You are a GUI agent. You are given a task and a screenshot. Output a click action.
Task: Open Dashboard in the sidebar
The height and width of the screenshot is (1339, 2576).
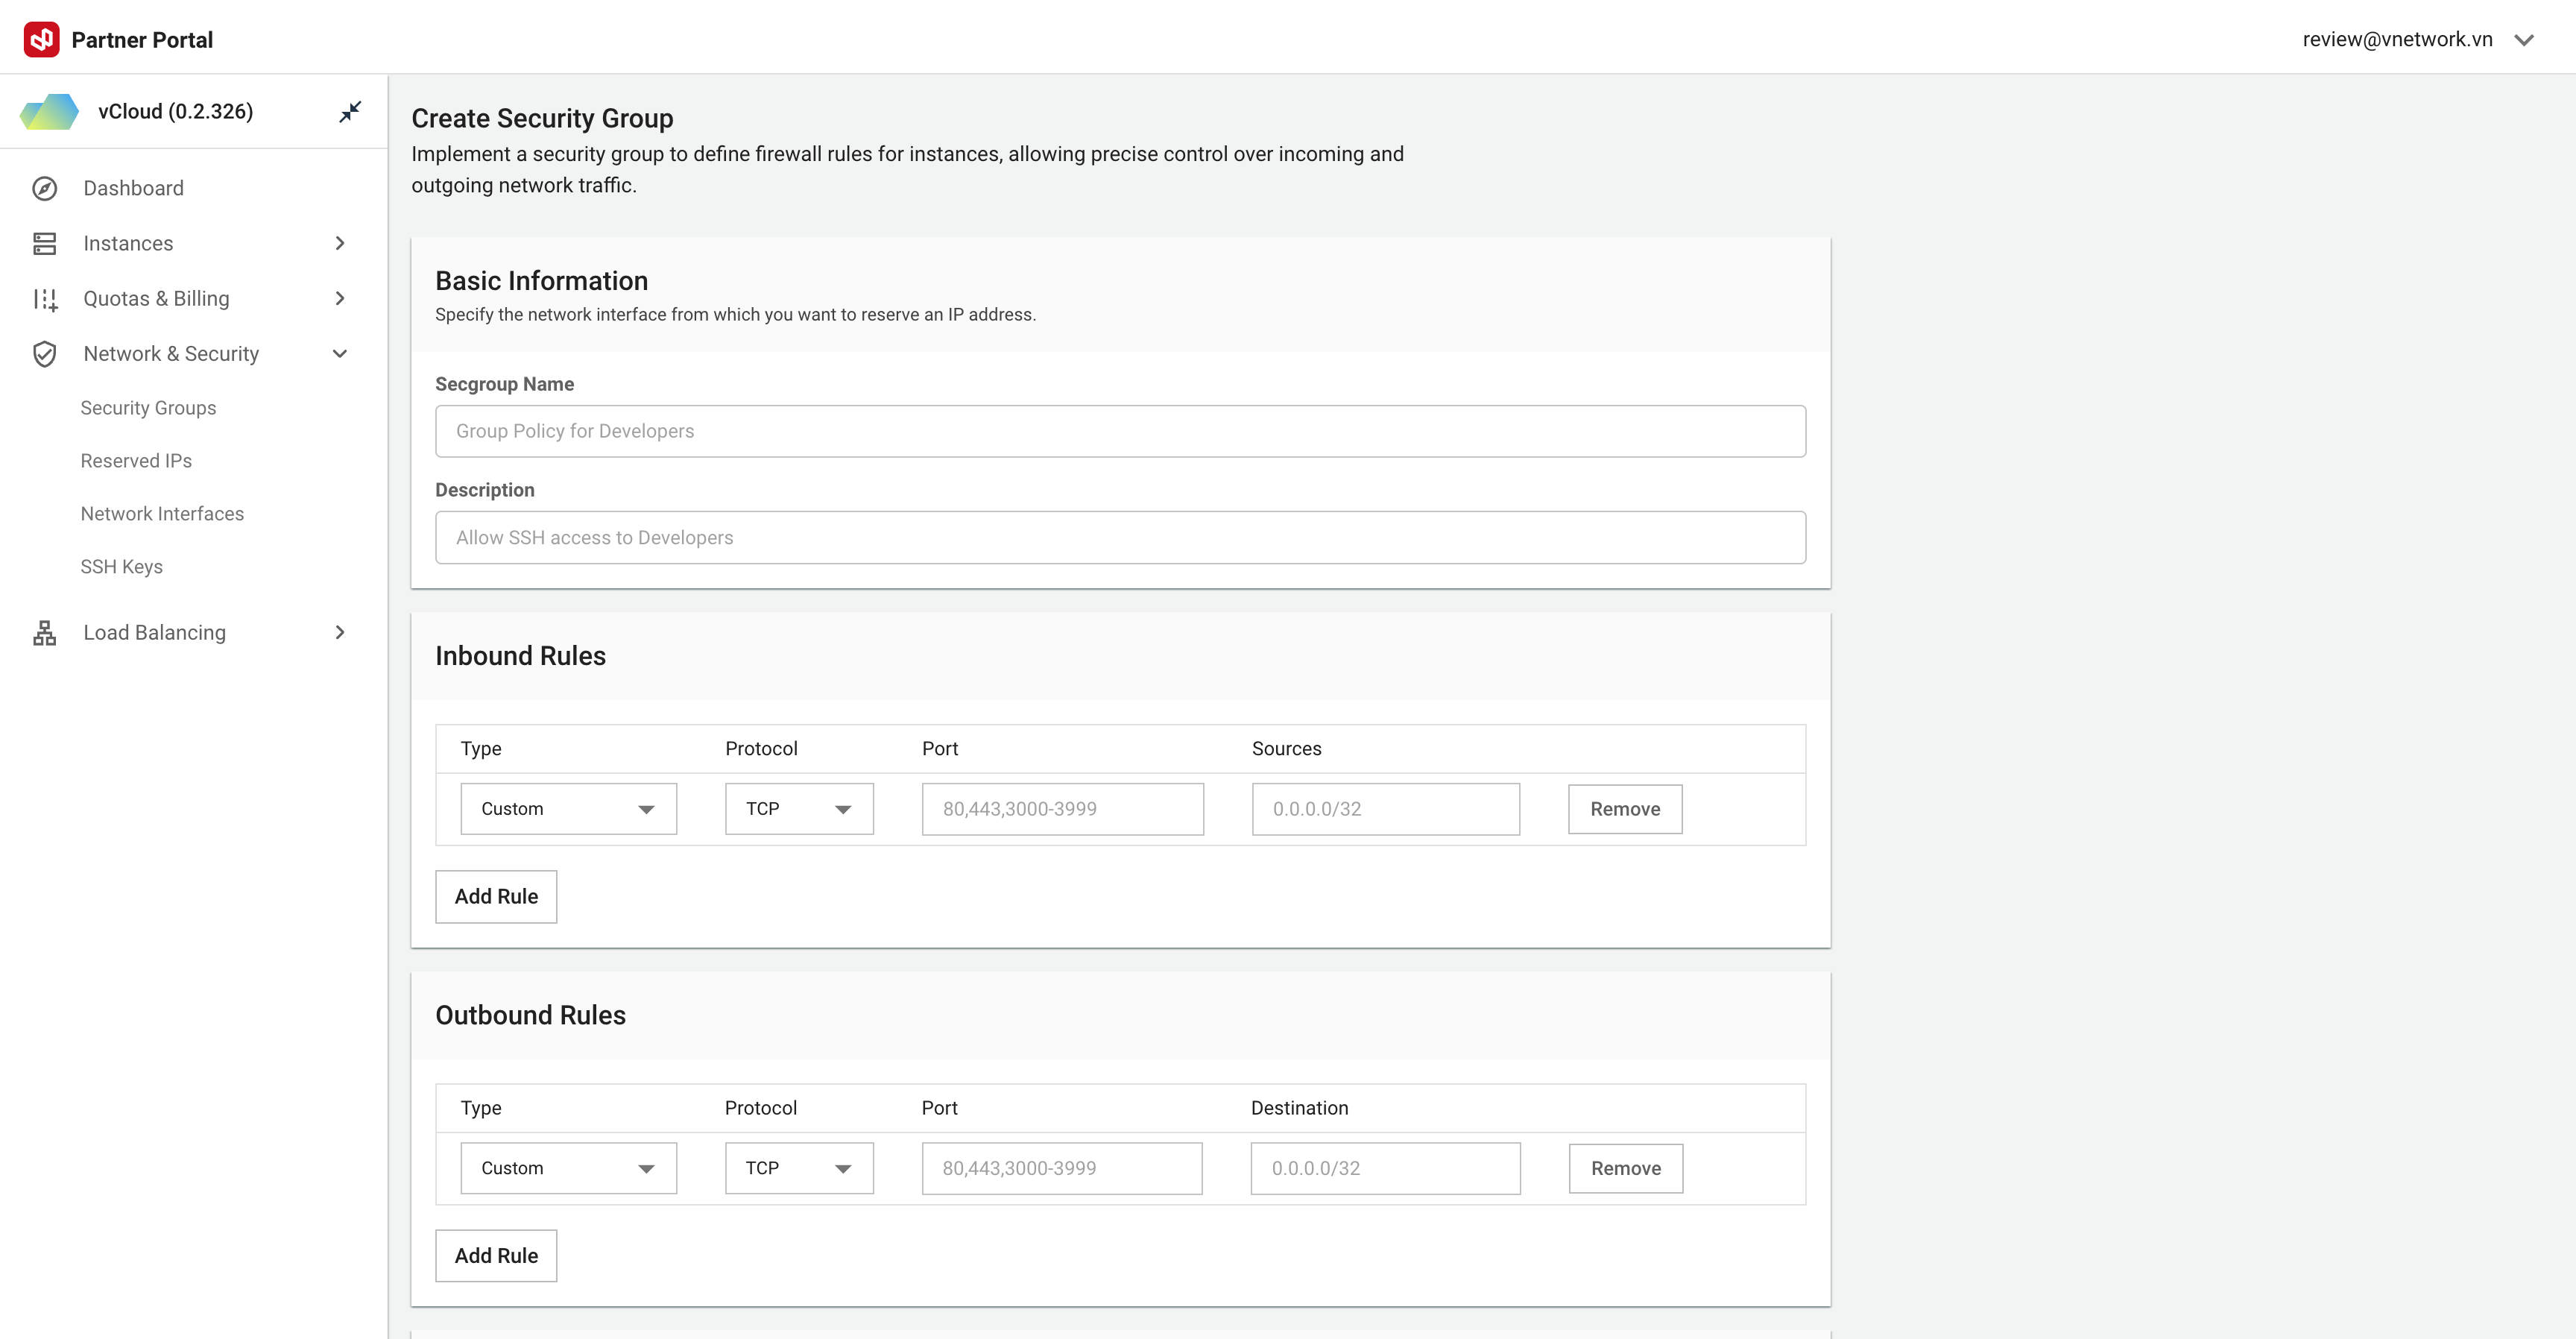133,188
